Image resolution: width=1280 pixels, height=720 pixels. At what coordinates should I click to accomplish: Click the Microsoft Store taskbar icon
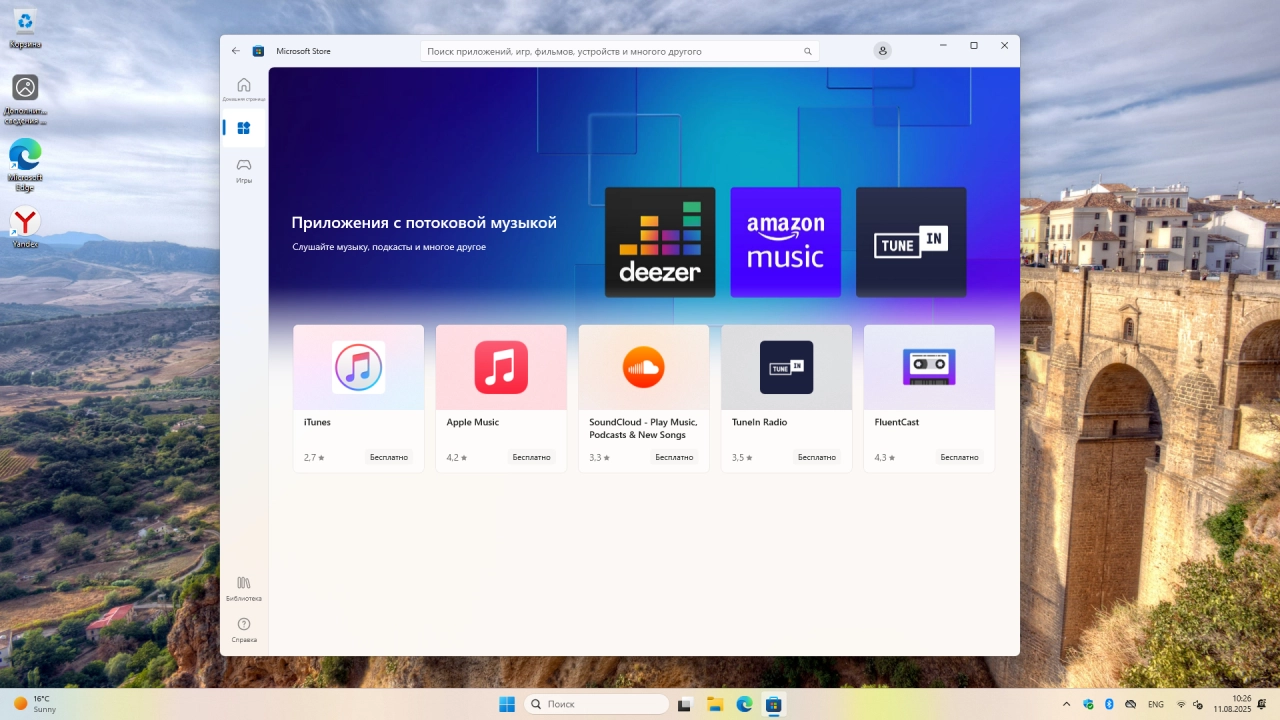(773, 704)
